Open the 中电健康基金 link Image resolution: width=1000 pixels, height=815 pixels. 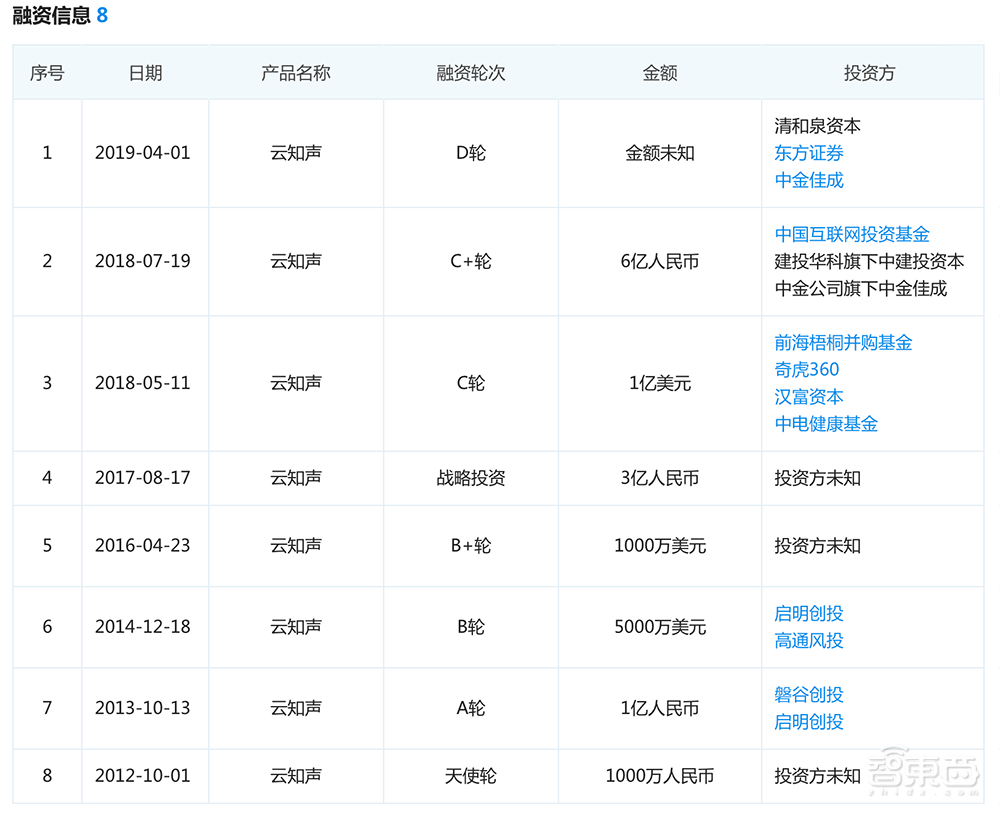827,423
